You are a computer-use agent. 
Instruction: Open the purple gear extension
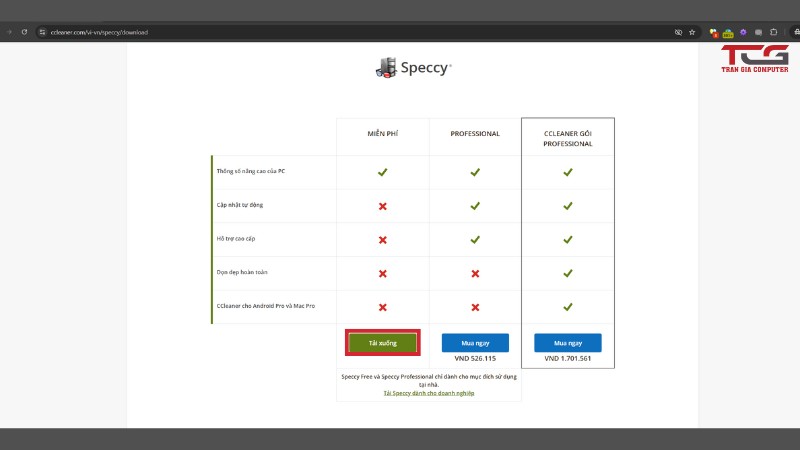click(x=743, y=32)
